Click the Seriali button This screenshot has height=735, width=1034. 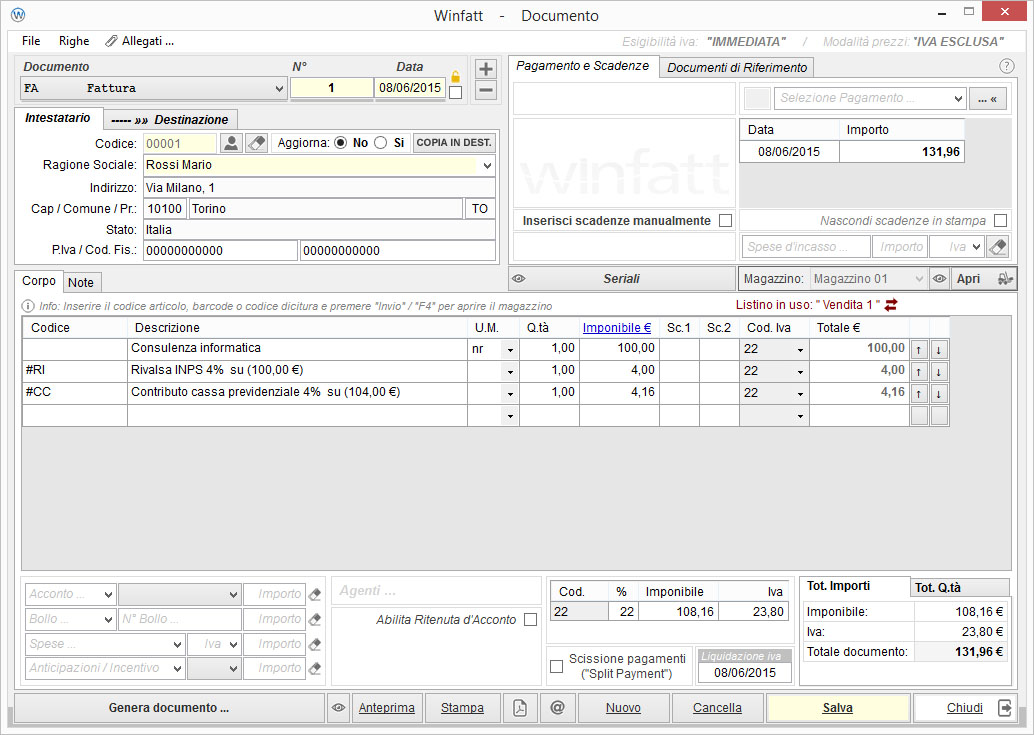click(622, 279)
